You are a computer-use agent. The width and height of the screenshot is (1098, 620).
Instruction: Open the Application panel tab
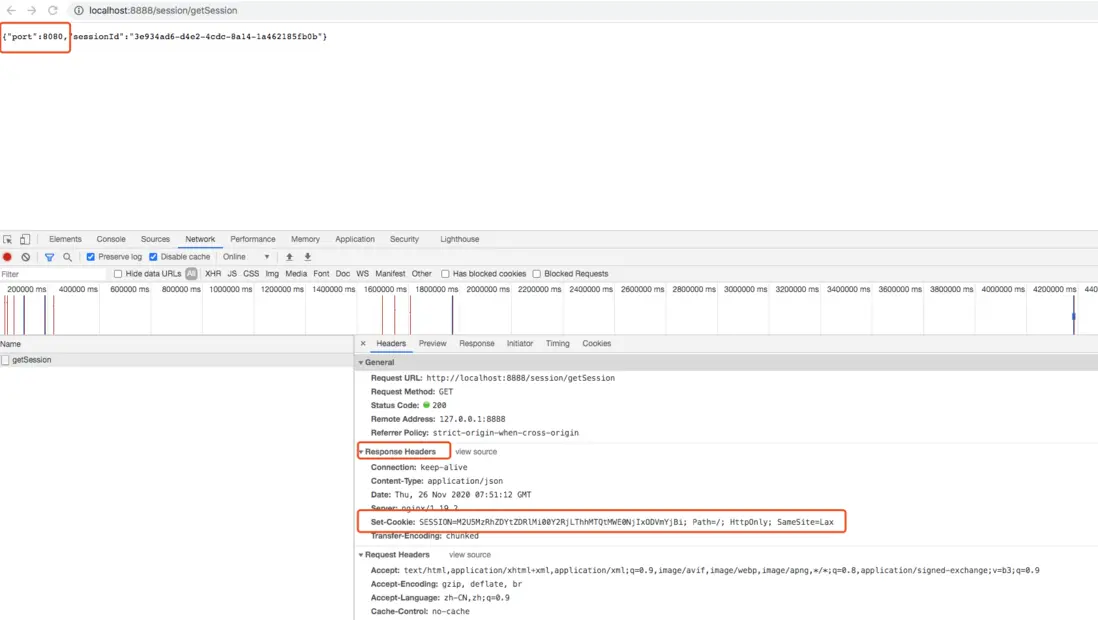tap(355, 239)
